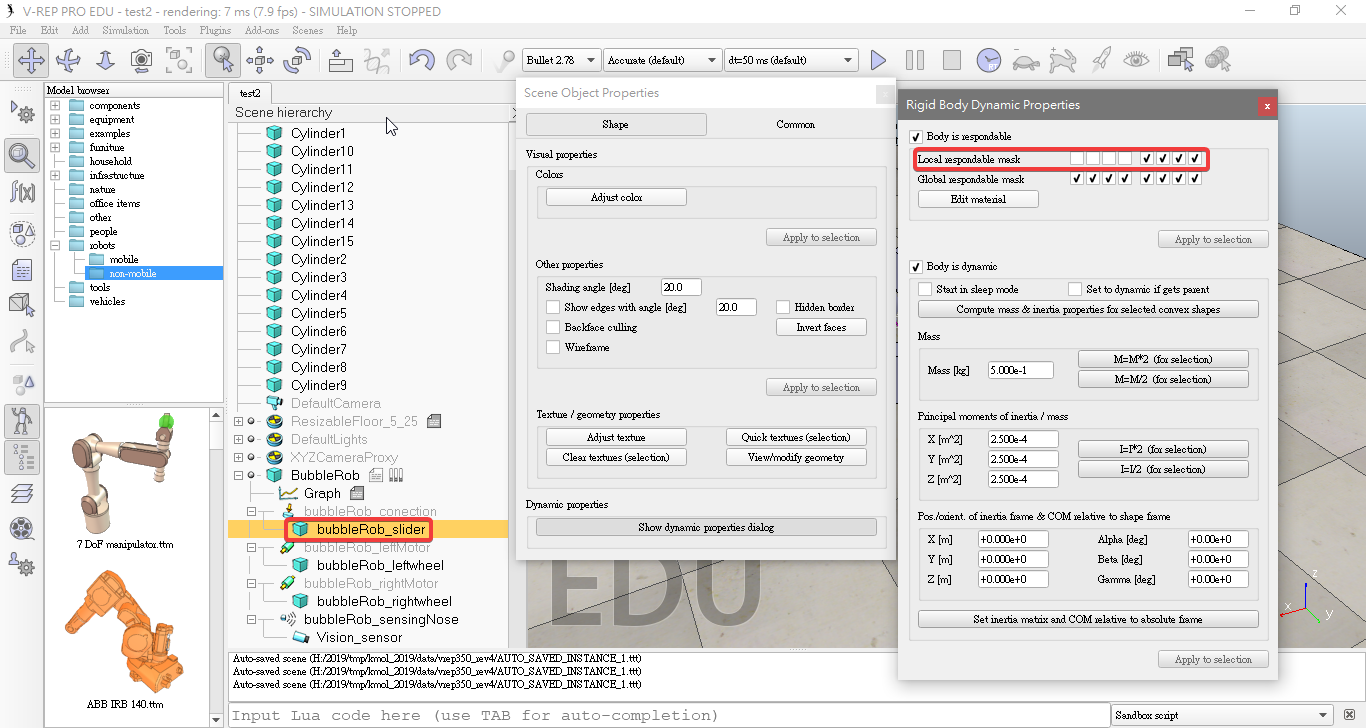Enable Set to dynamic if gets parent
This screenshot has height=728, width=1366.
1075,289
